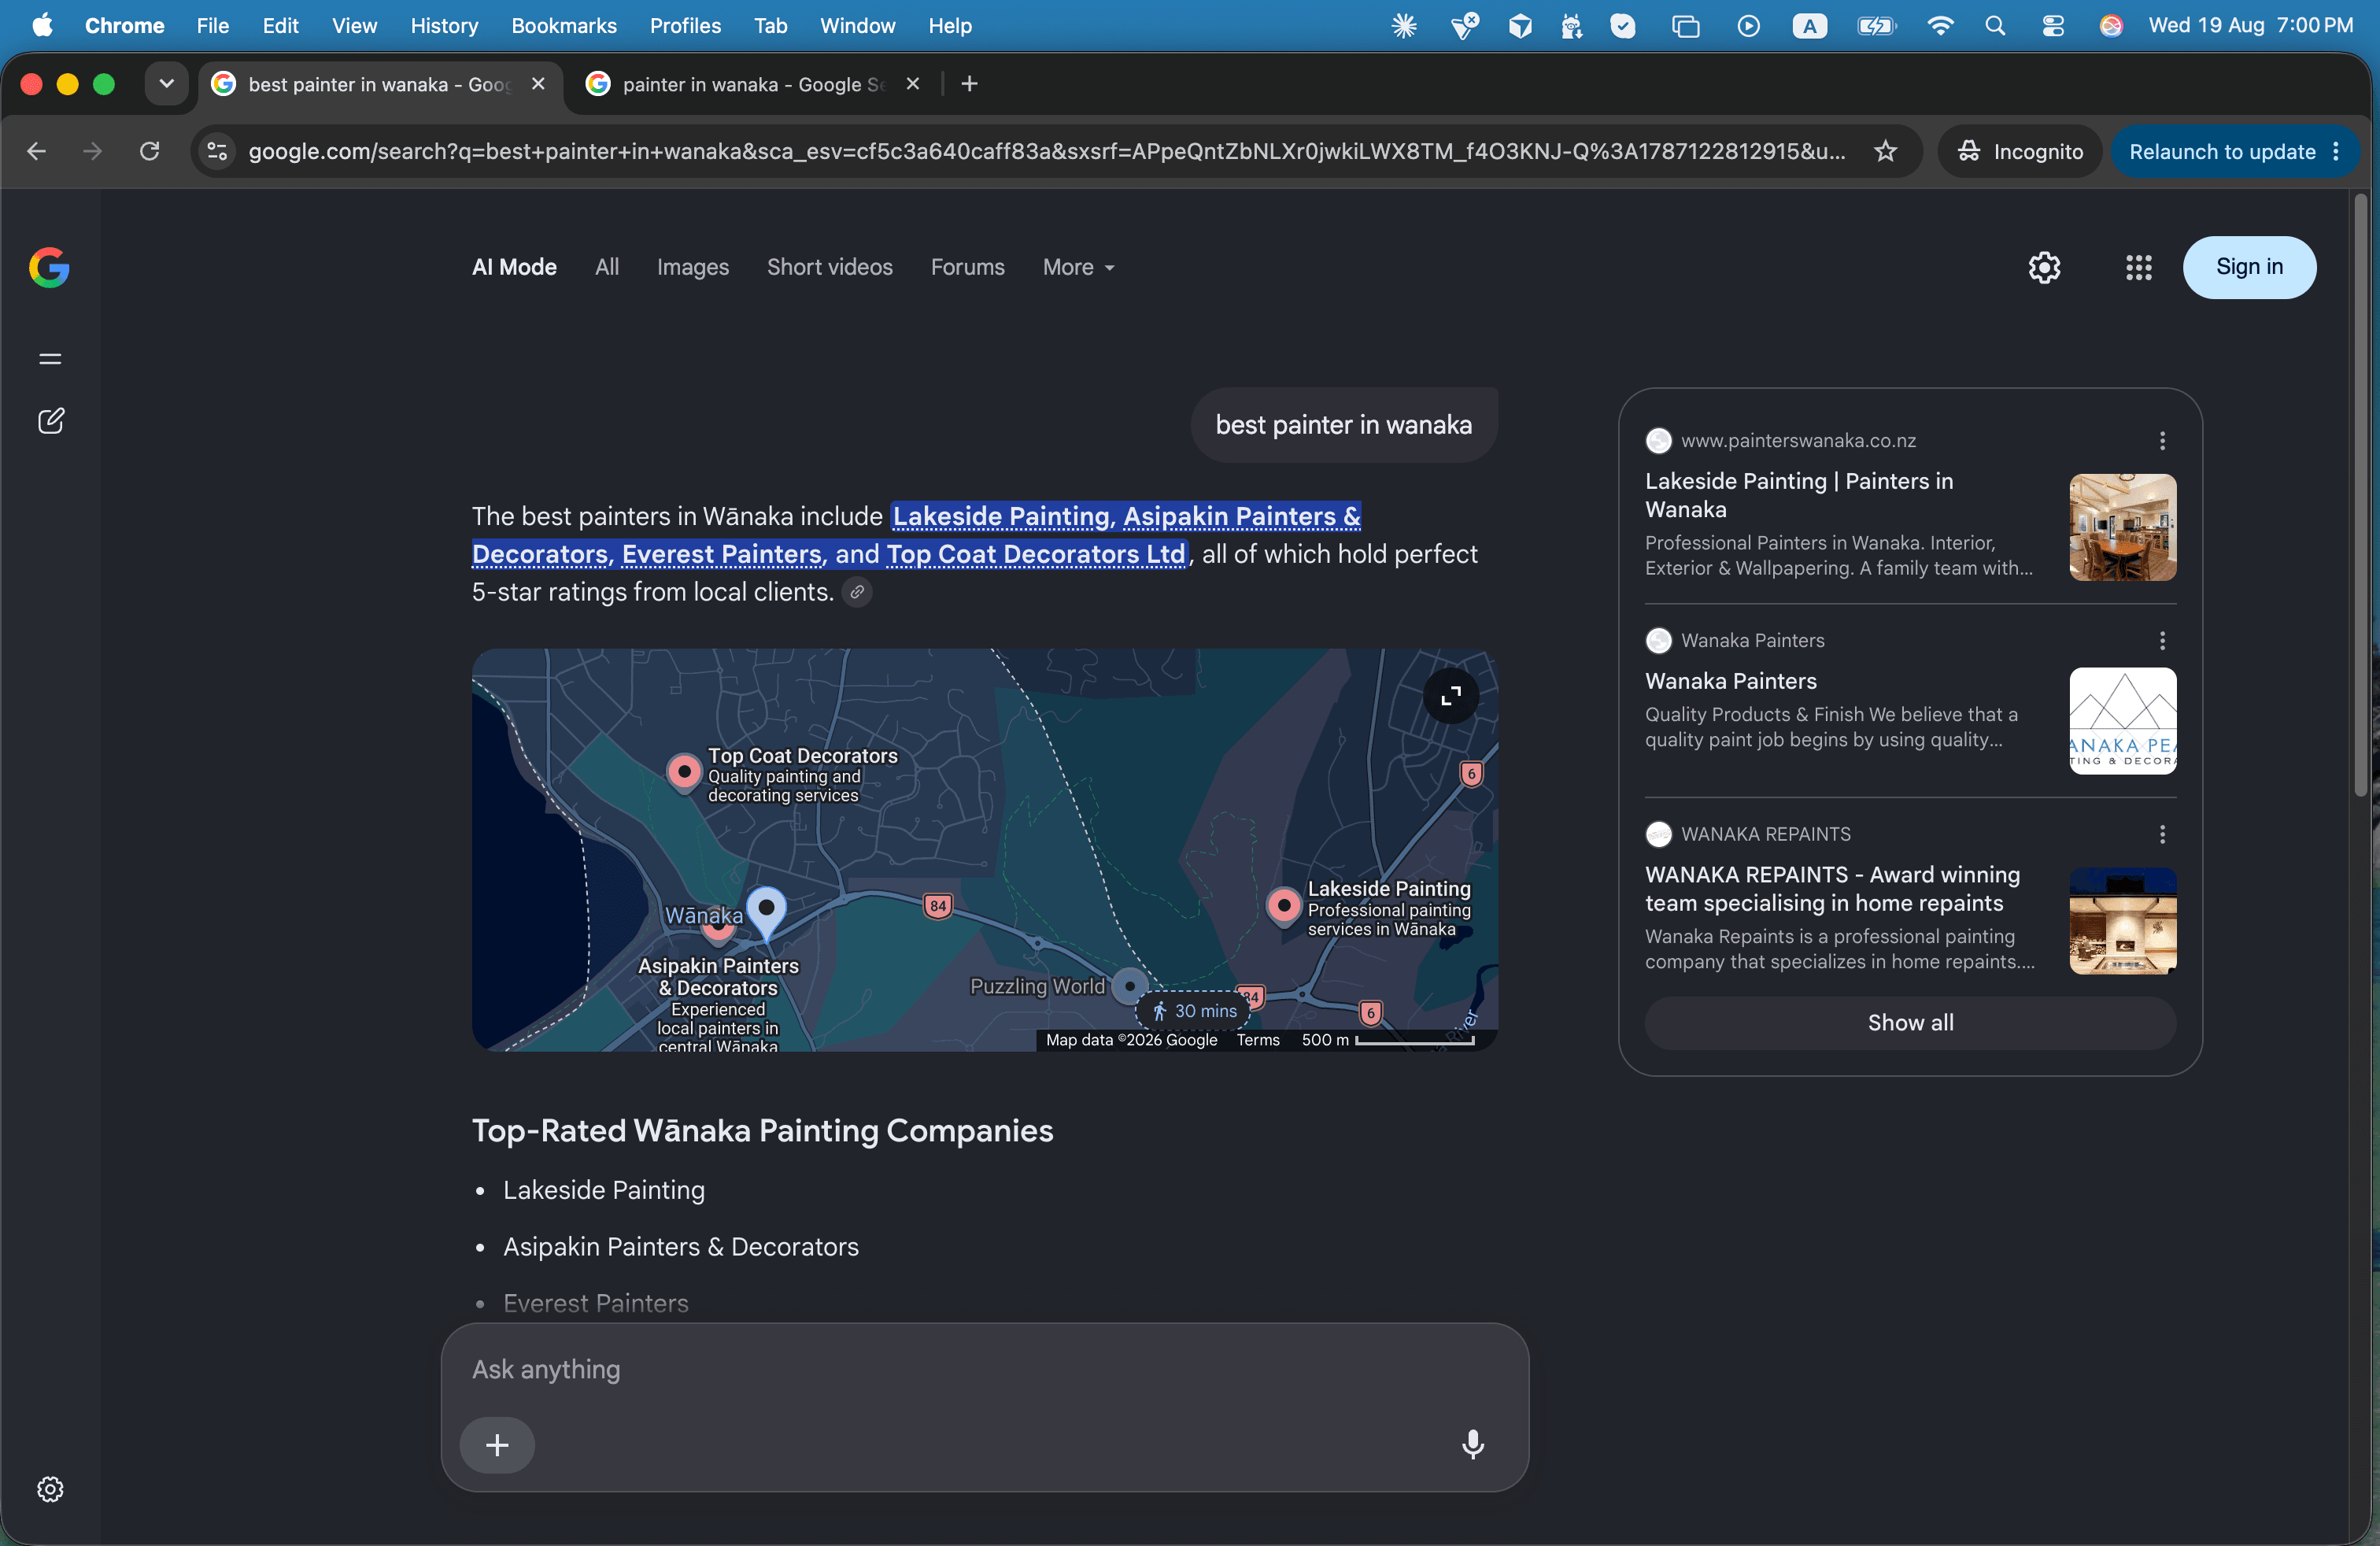Click the Top Coat Decorators map pin
The height and width of the screenshot is (1546, 2380).
684,773
